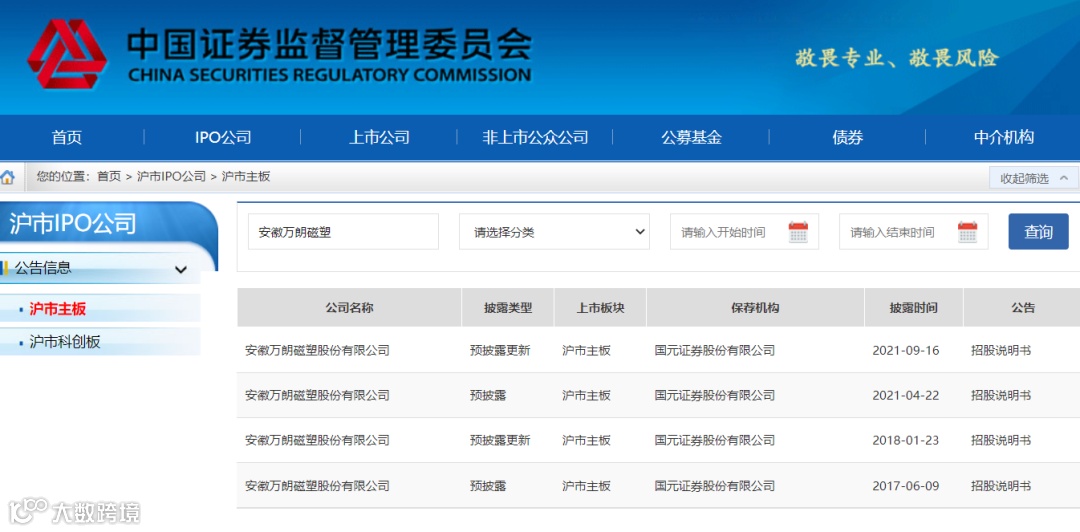Click 预披露 in the 2021-04-22 row

(x=488, y=395)
